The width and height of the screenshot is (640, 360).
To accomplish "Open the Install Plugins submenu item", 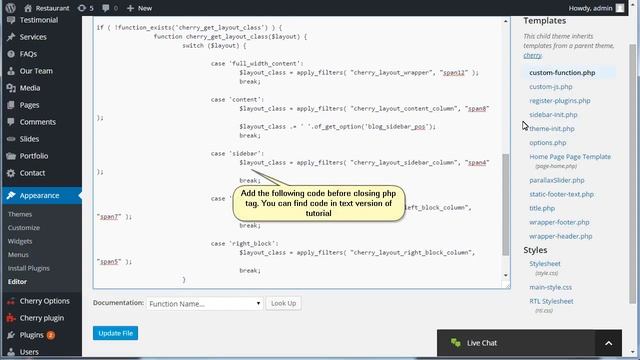I will 29,268.
